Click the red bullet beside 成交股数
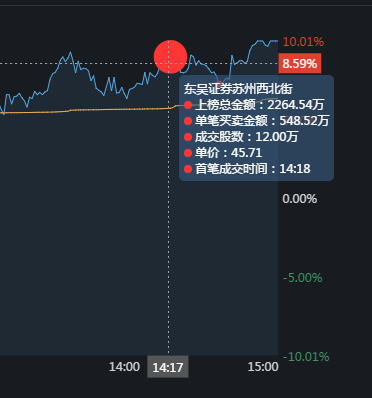372x398 pixels. tap(188, 137)
